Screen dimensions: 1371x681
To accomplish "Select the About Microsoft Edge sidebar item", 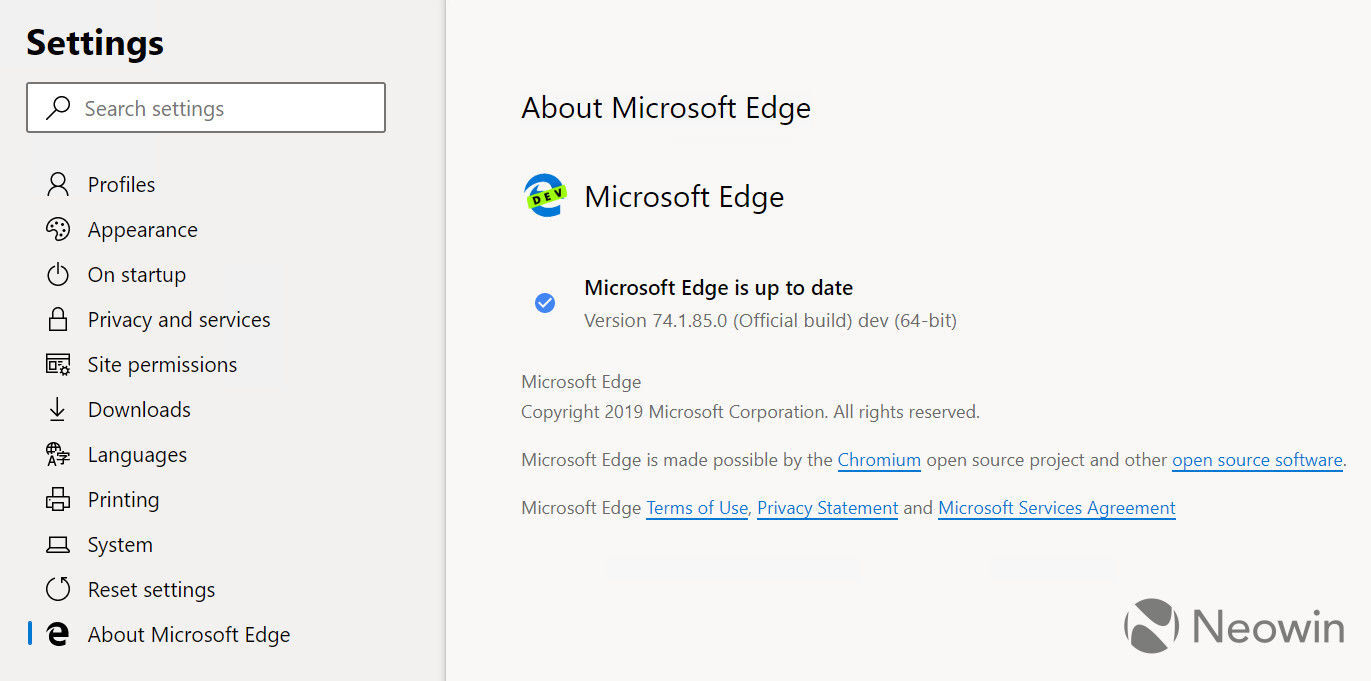I will 188,634.
